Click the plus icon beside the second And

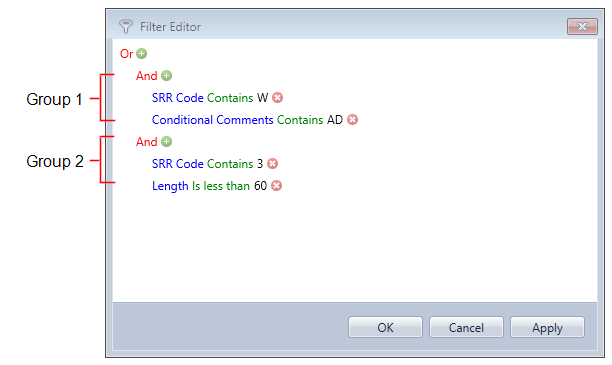(167, 142)
